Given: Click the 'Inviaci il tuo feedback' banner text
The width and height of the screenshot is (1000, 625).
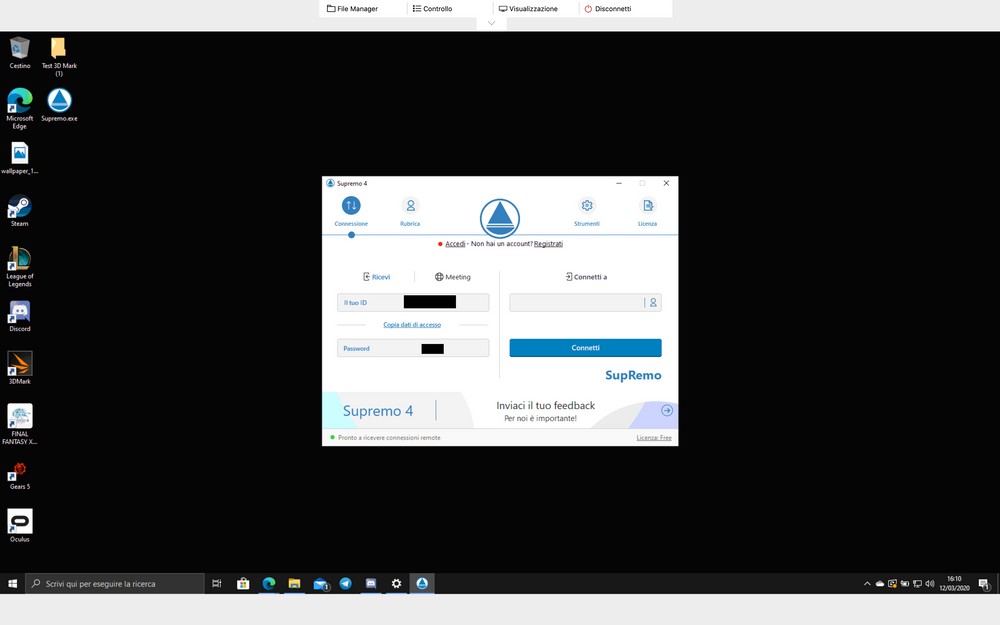Looking at the screenshot, I should [545, 406].
